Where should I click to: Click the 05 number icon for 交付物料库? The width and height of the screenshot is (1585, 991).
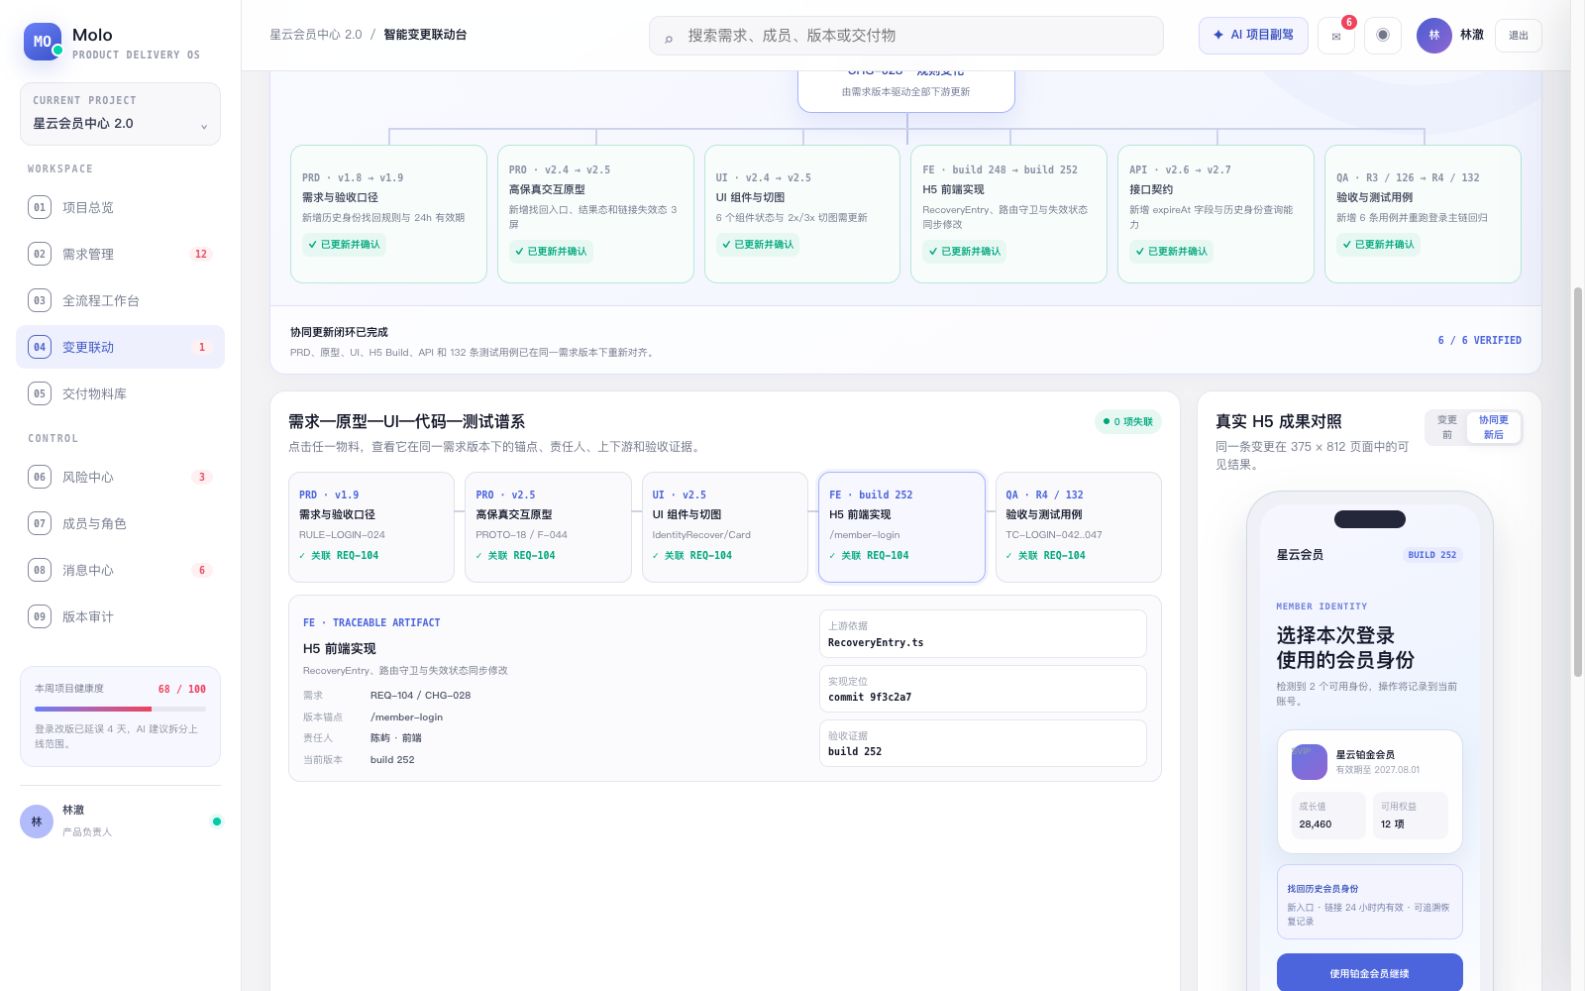tap(40, 393)
